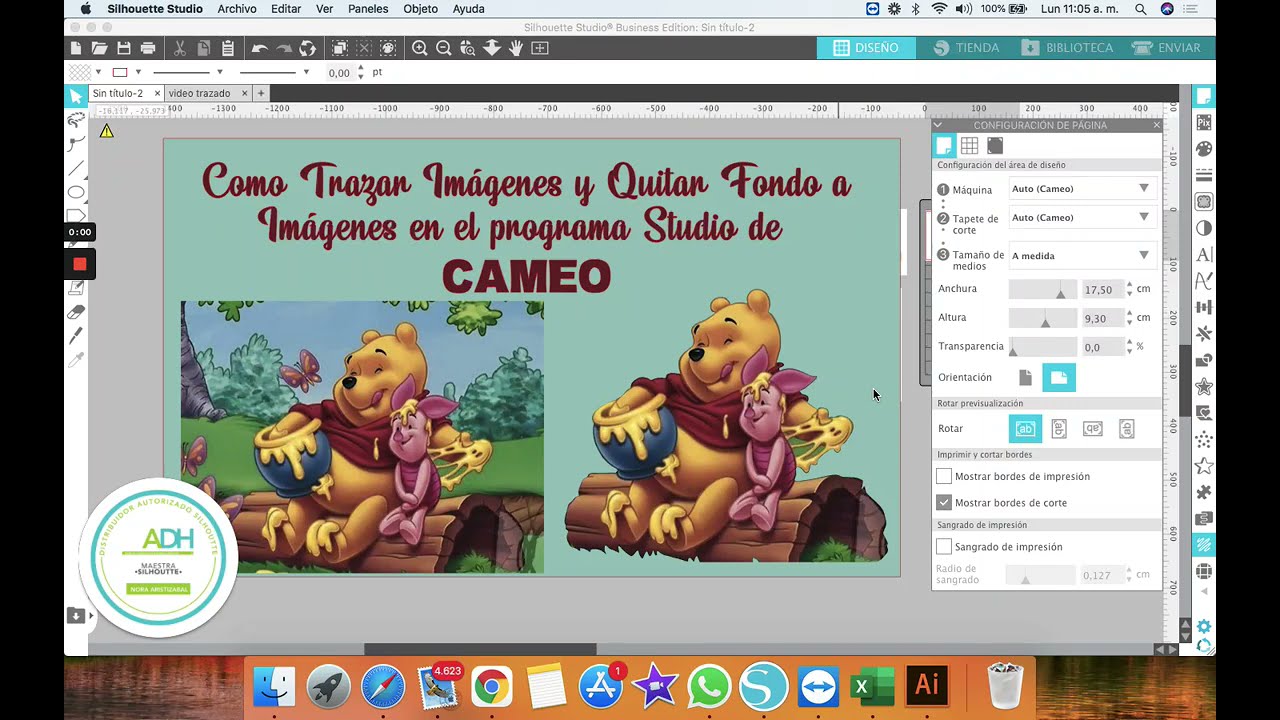Select the Pan hand tool

click(516, 48)
